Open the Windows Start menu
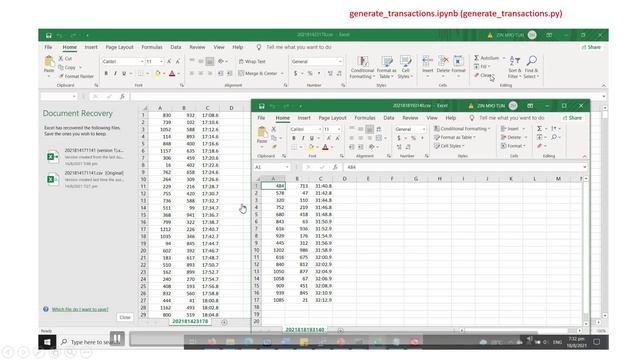This screenshot has height=360, width=640. click(x=47, y=342)
